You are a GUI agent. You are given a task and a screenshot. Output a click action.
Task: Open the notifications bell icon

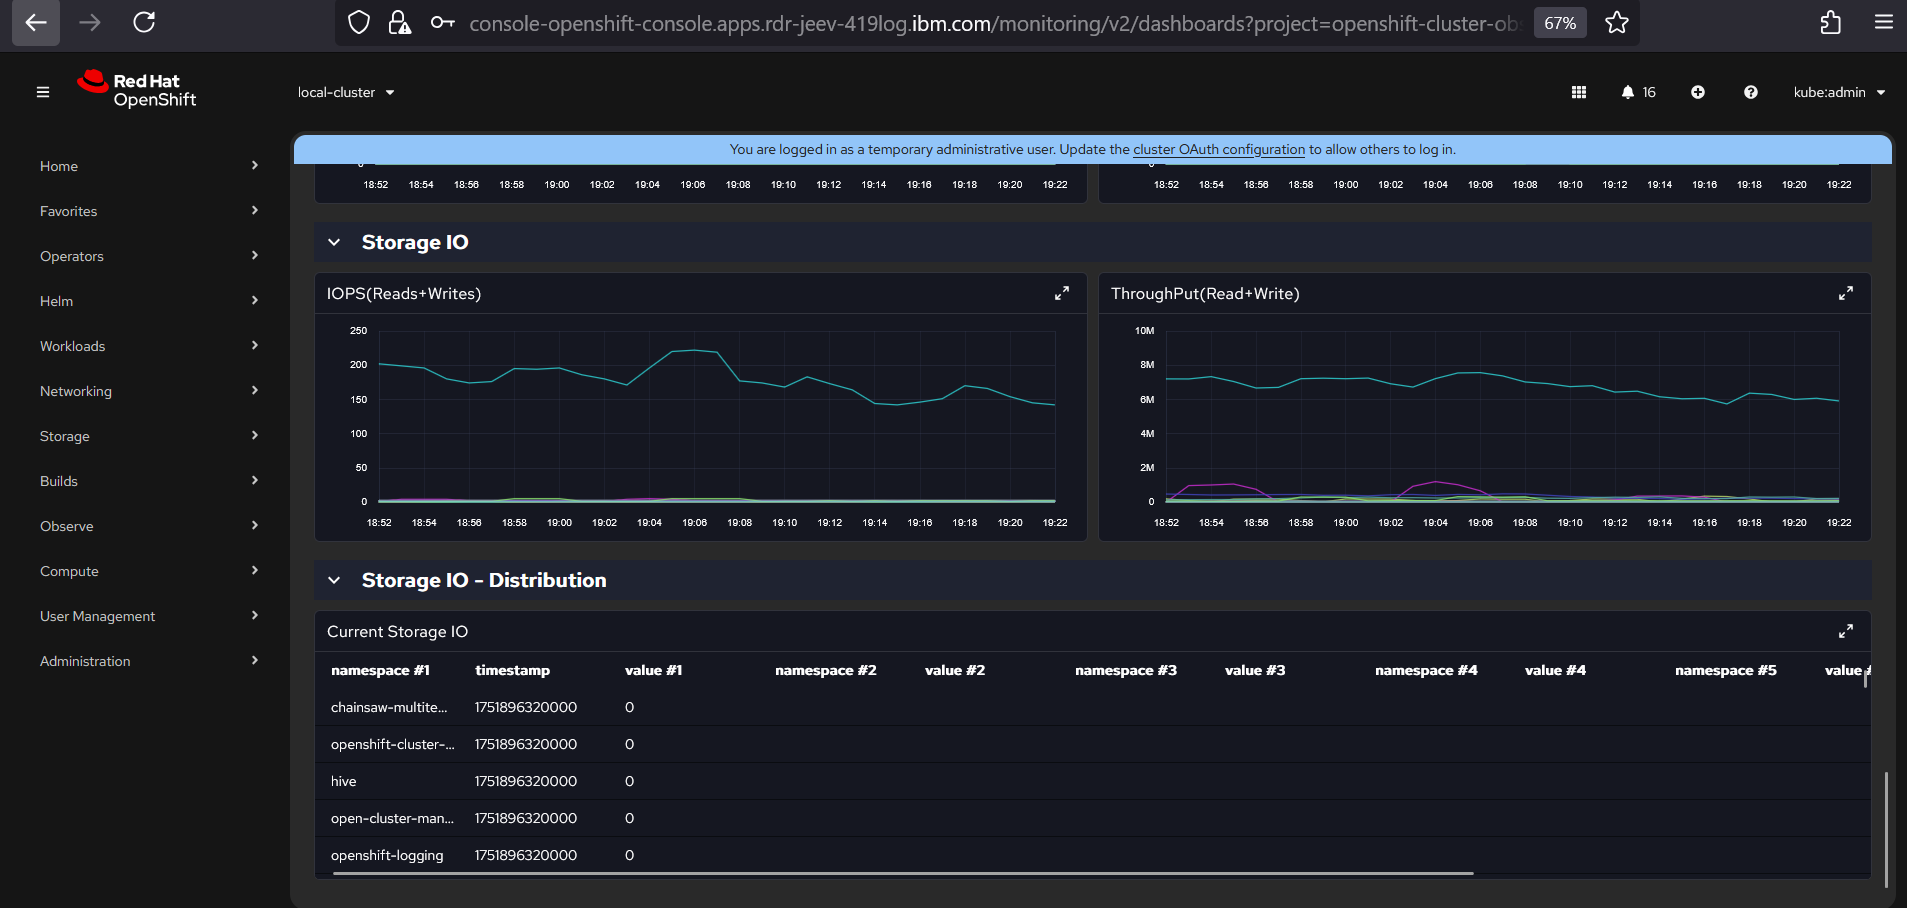[x=1628, y=92]
